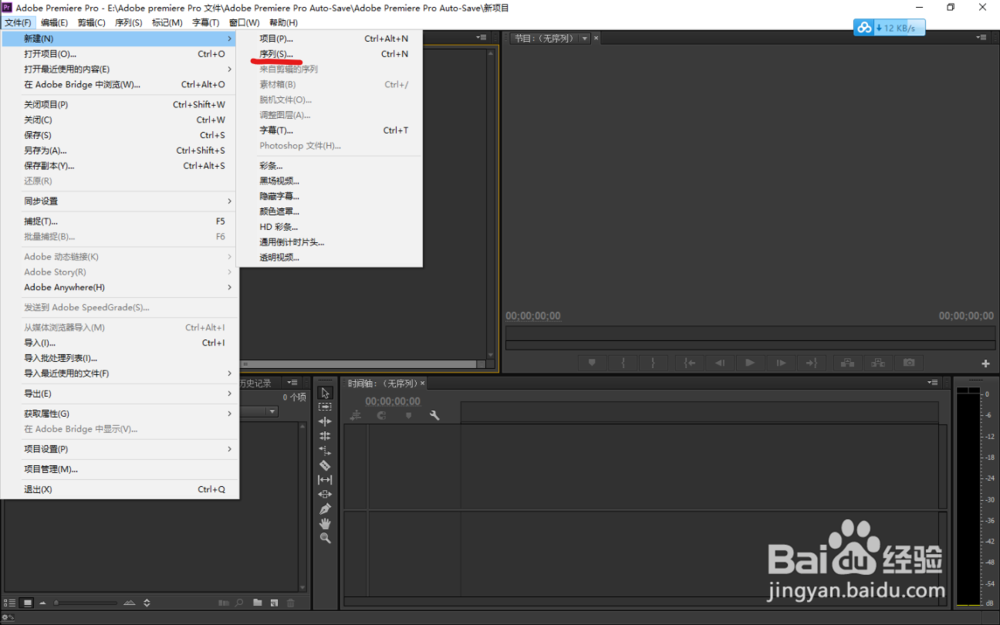Select the Track Select tool
1000x625 pixels.
pos(325,407)
